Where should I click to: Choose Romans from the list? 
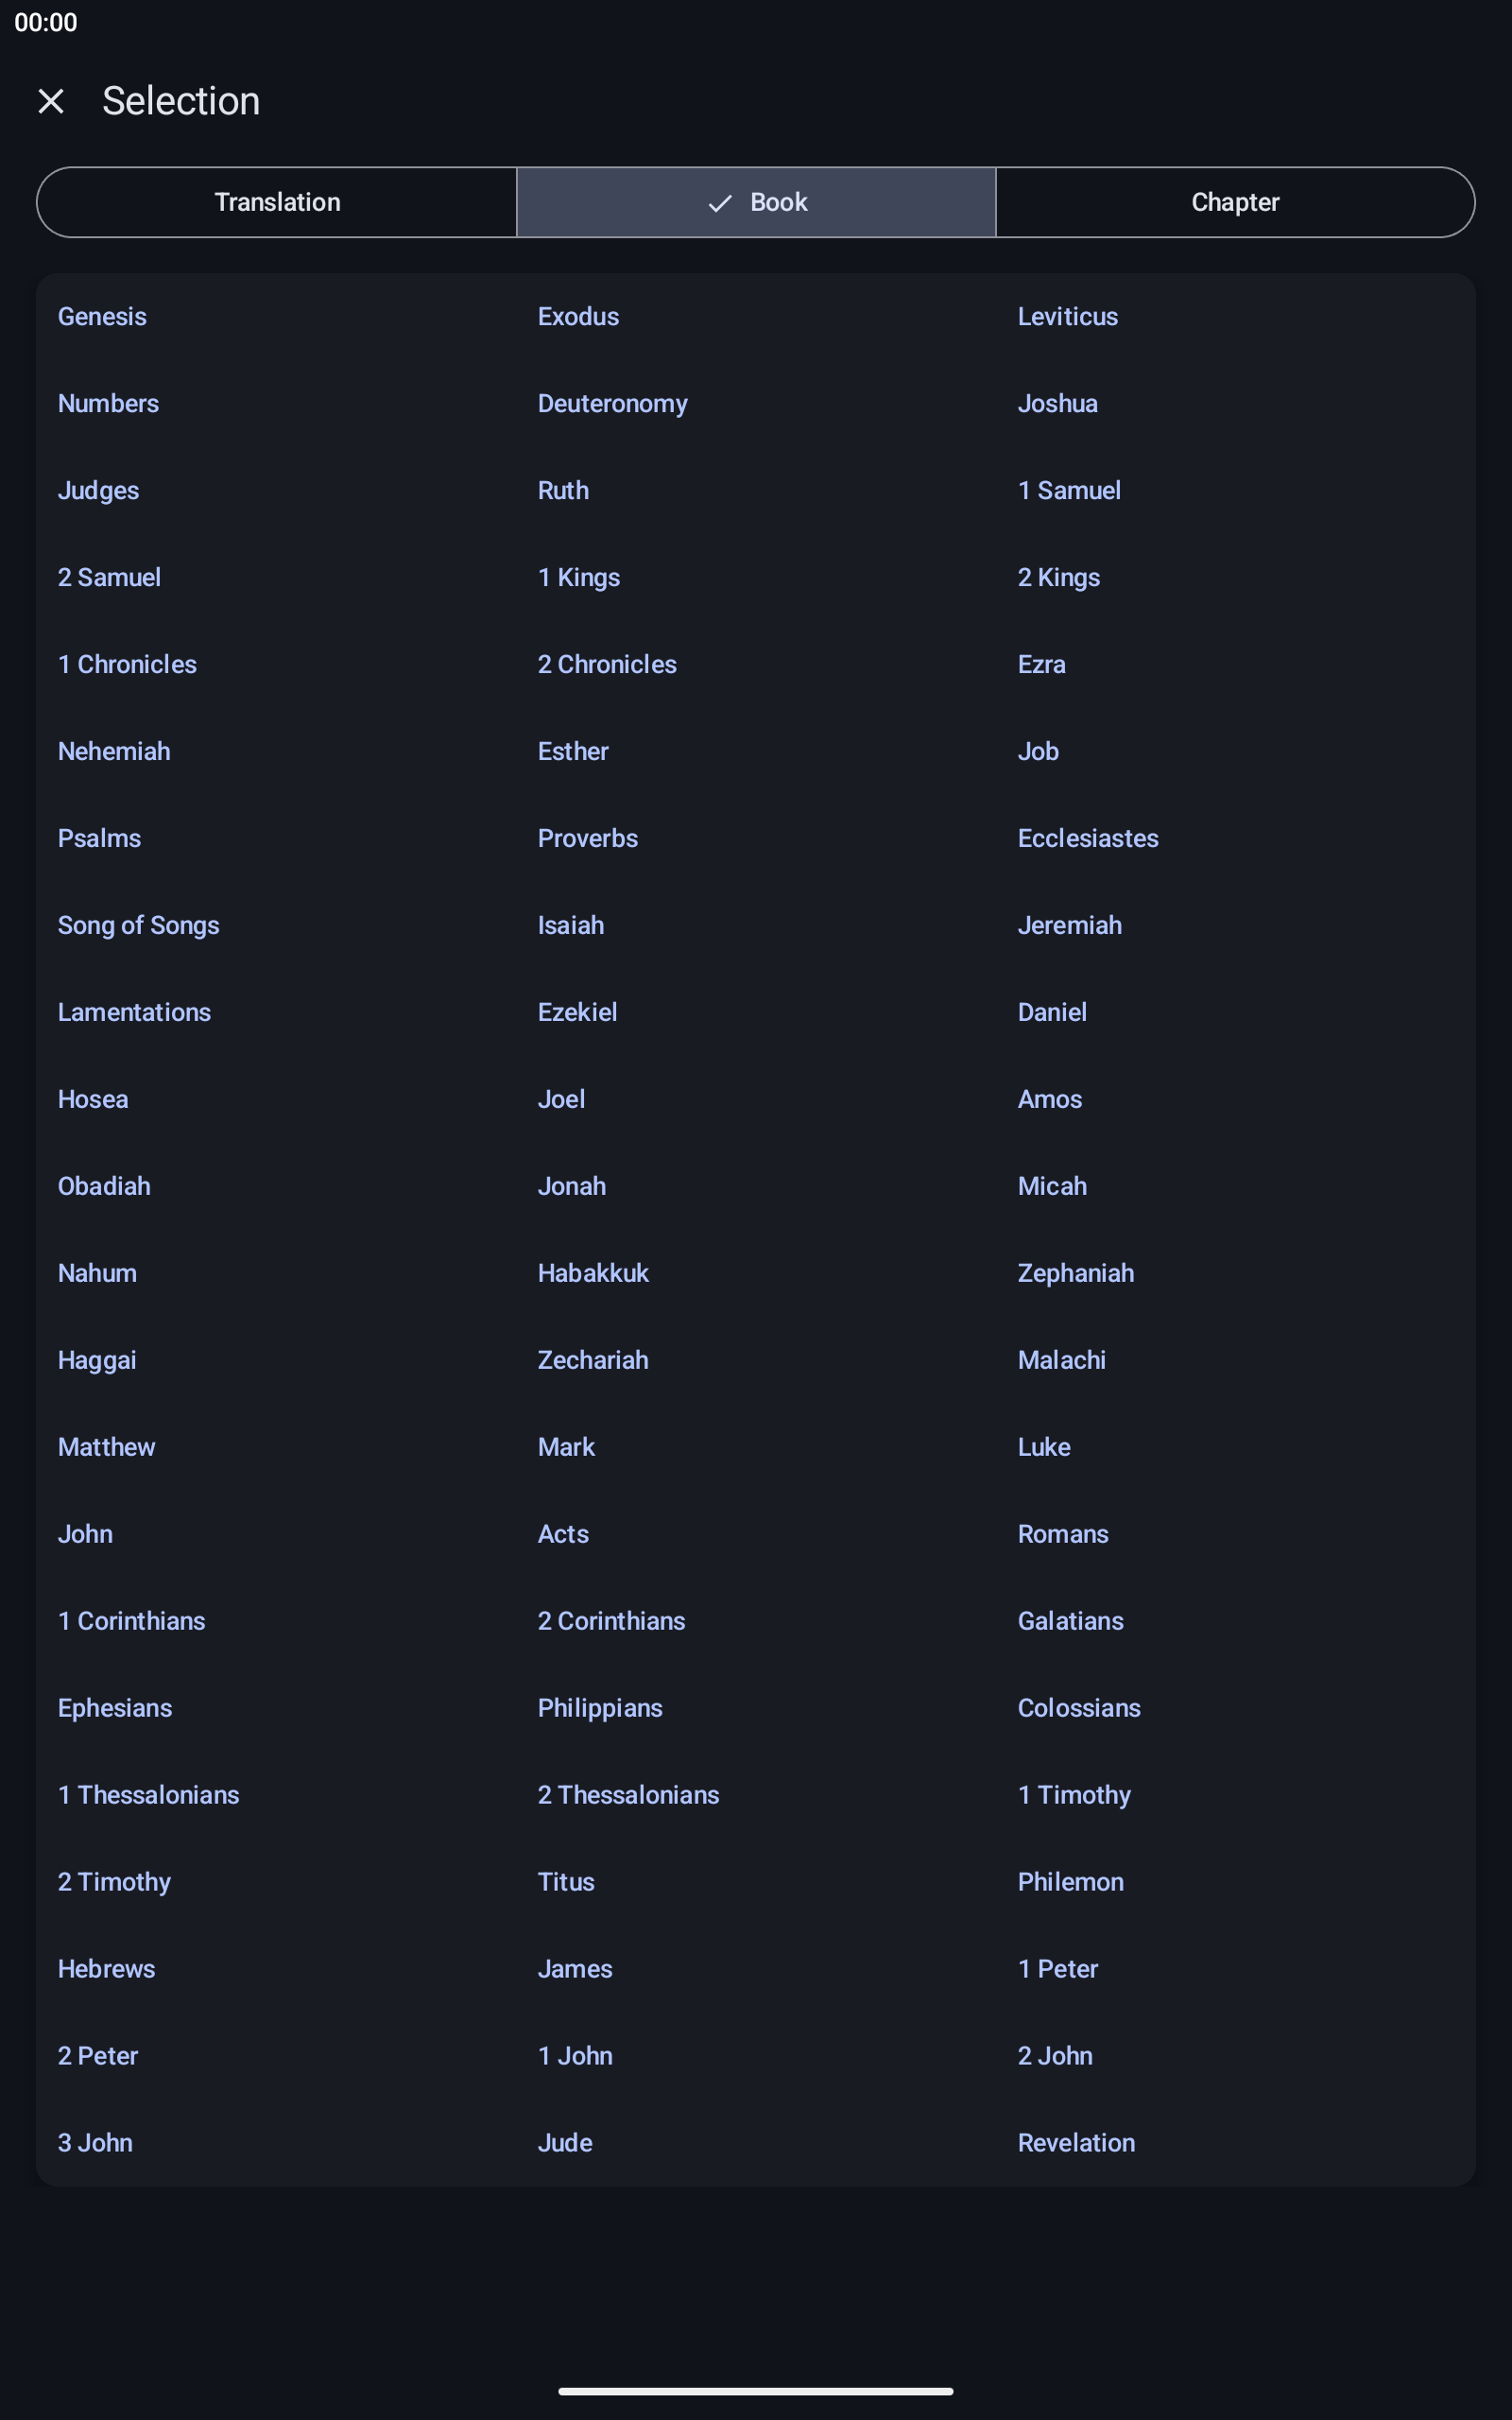(x=1063, y=1534)
